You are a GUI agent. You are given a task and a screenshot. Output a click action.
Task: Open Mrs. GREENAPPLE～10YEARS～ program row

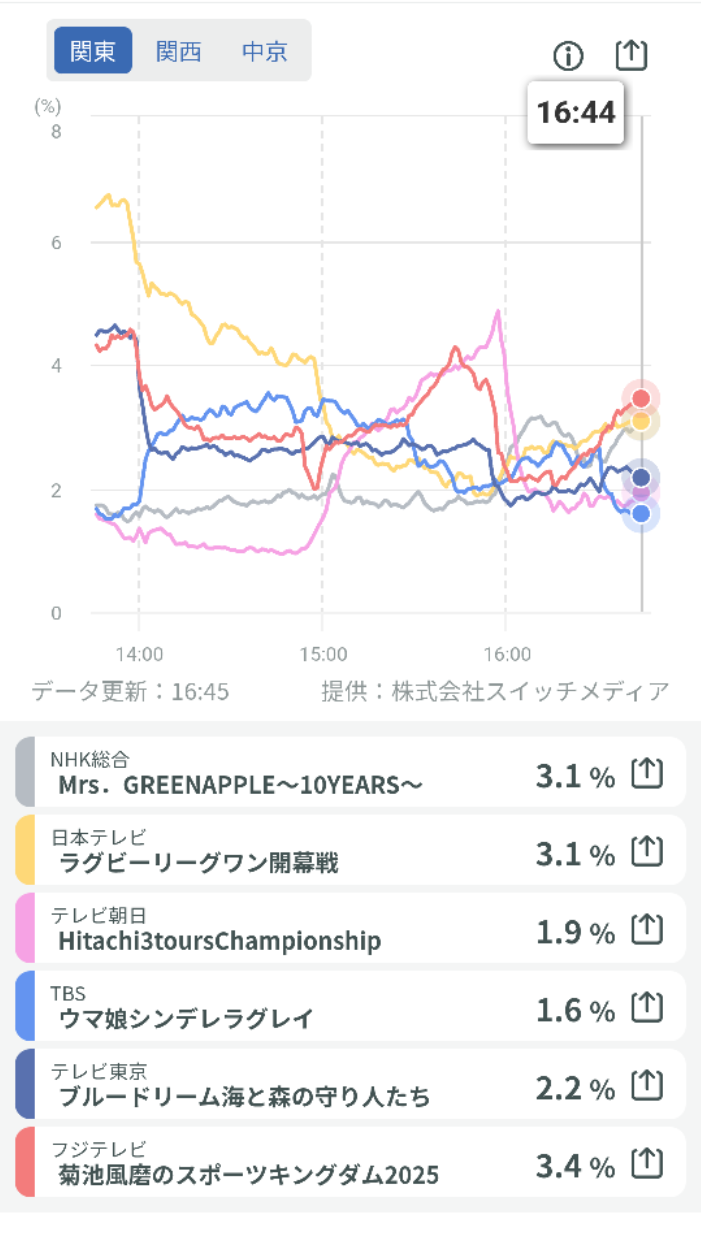pyautogui.click(x=240, y=784)
